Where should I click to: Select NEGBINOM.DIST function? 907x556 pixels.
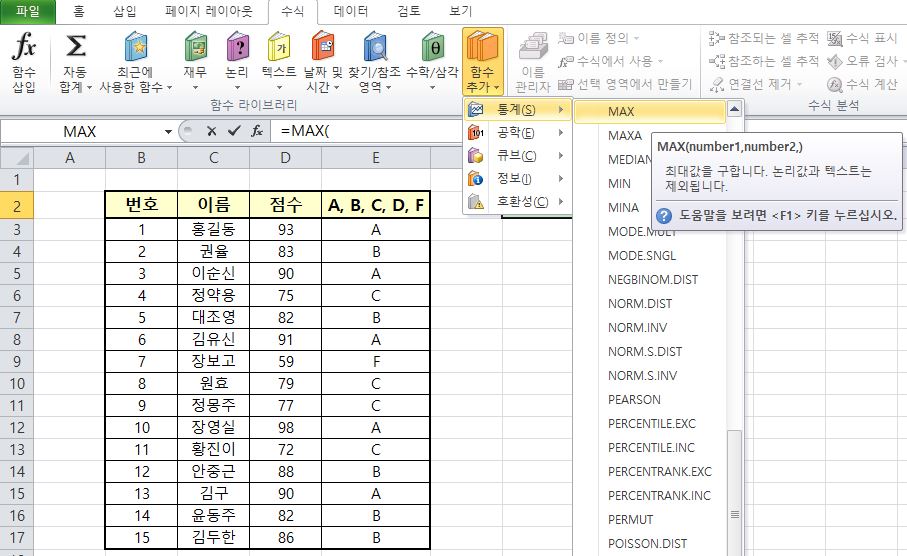(652, 279)
